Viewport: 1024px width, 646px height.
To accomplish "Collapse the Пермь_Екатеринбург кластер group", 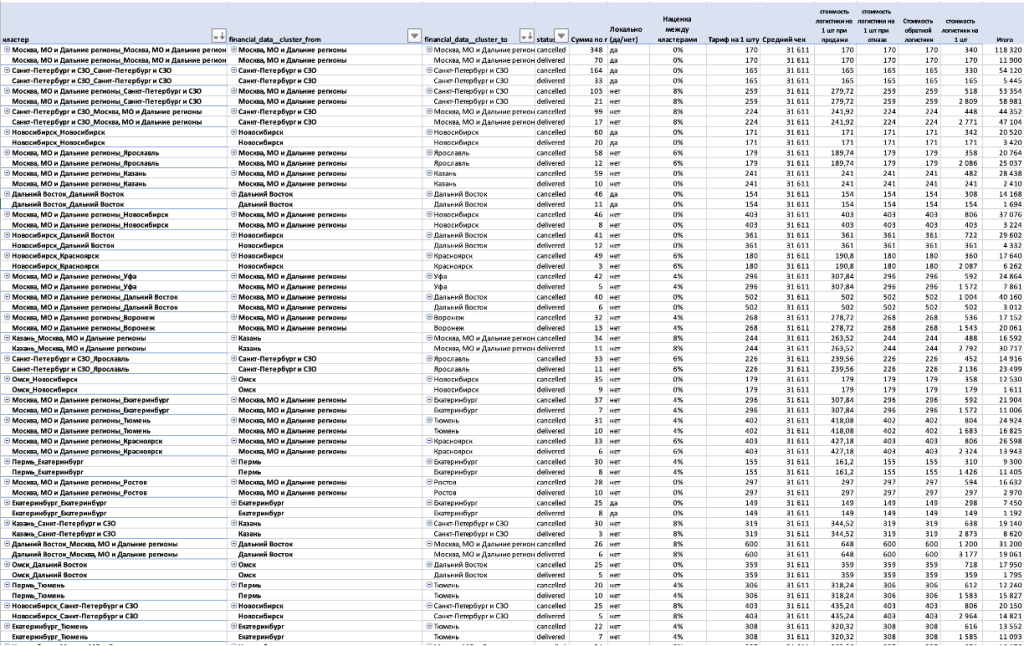I will (x=7, y=461).
